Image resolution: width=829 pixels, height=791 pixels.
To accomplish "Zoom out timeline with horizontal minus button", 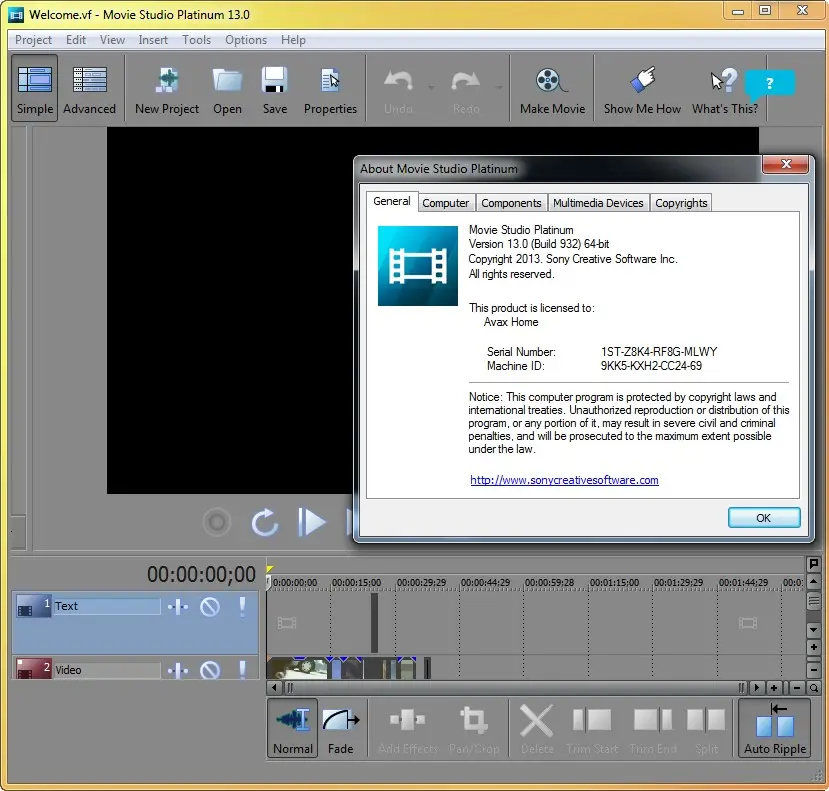I will [x=797, y=688].
